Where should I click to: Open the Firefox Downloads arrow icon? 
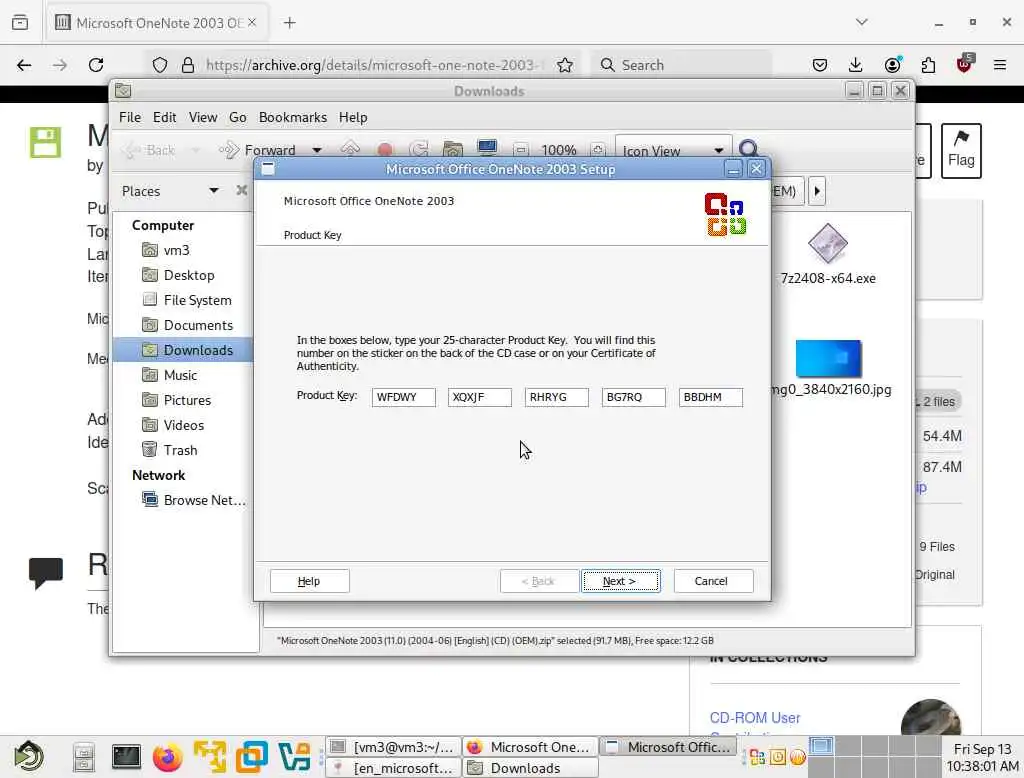pyautogui.click(x=856, y=65)
